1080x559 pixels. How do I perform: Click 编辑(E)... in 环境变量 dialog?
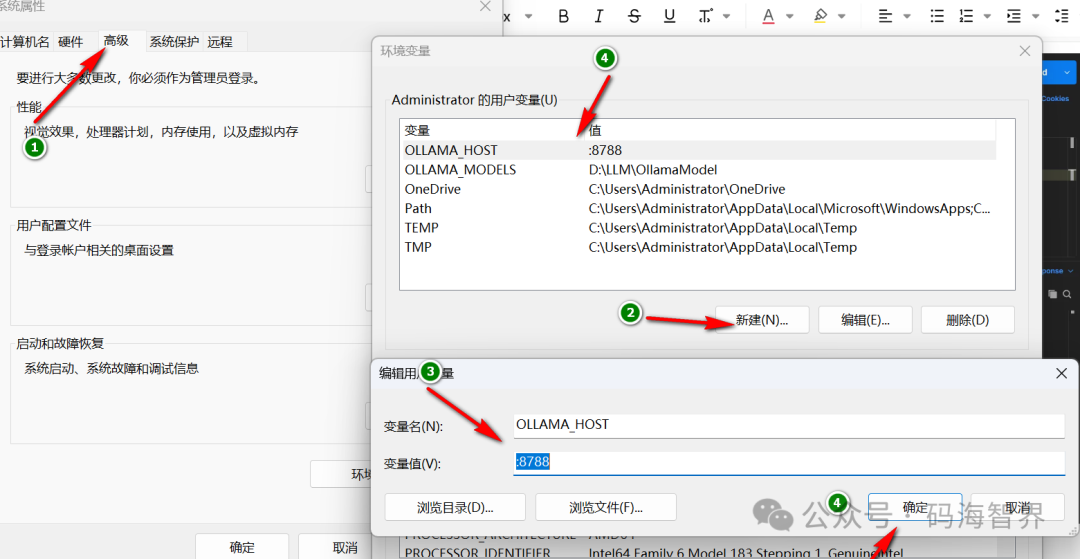coord(865,320)
